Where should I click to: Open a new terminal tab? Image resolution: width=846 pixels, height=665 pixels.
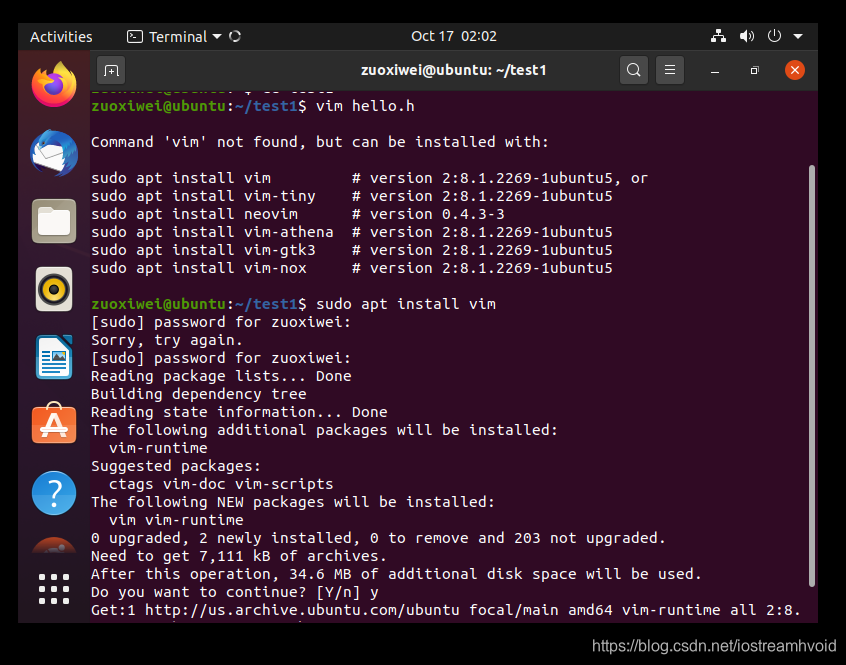coord(111,70)
